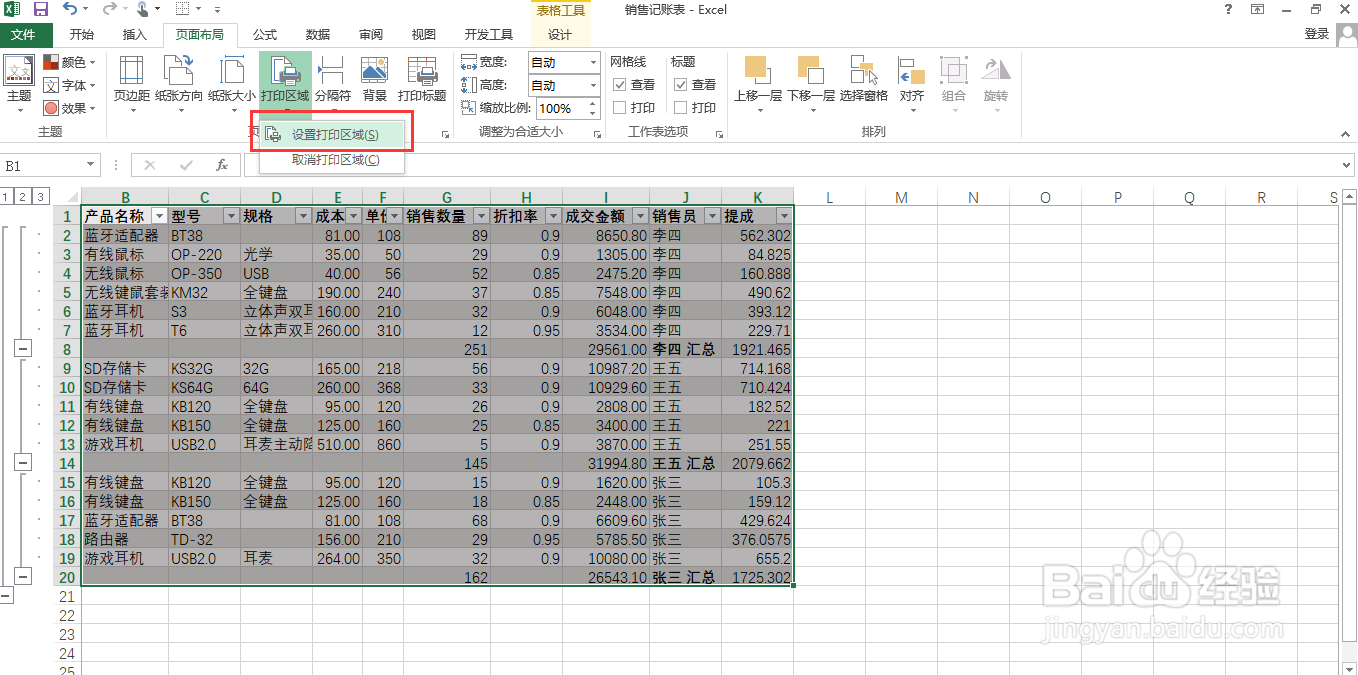Open the 规格 column filter dropdown
The image size is (1358, 675).
tap(303, 216)
